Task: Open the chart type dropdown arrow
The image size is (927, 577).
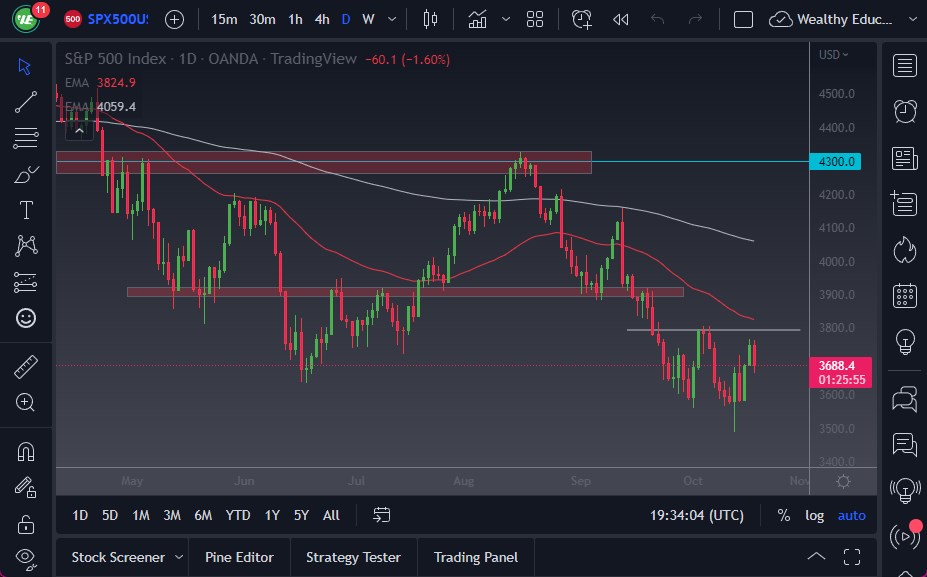Action: pos(505,19)
